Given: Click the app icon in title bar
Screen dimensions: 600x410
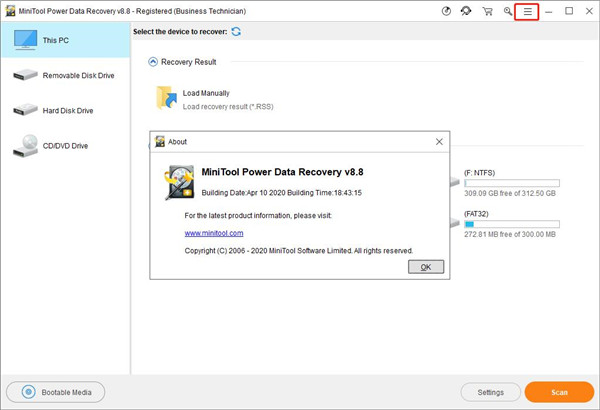Looking at the screenshot, I should coord(10,11).
